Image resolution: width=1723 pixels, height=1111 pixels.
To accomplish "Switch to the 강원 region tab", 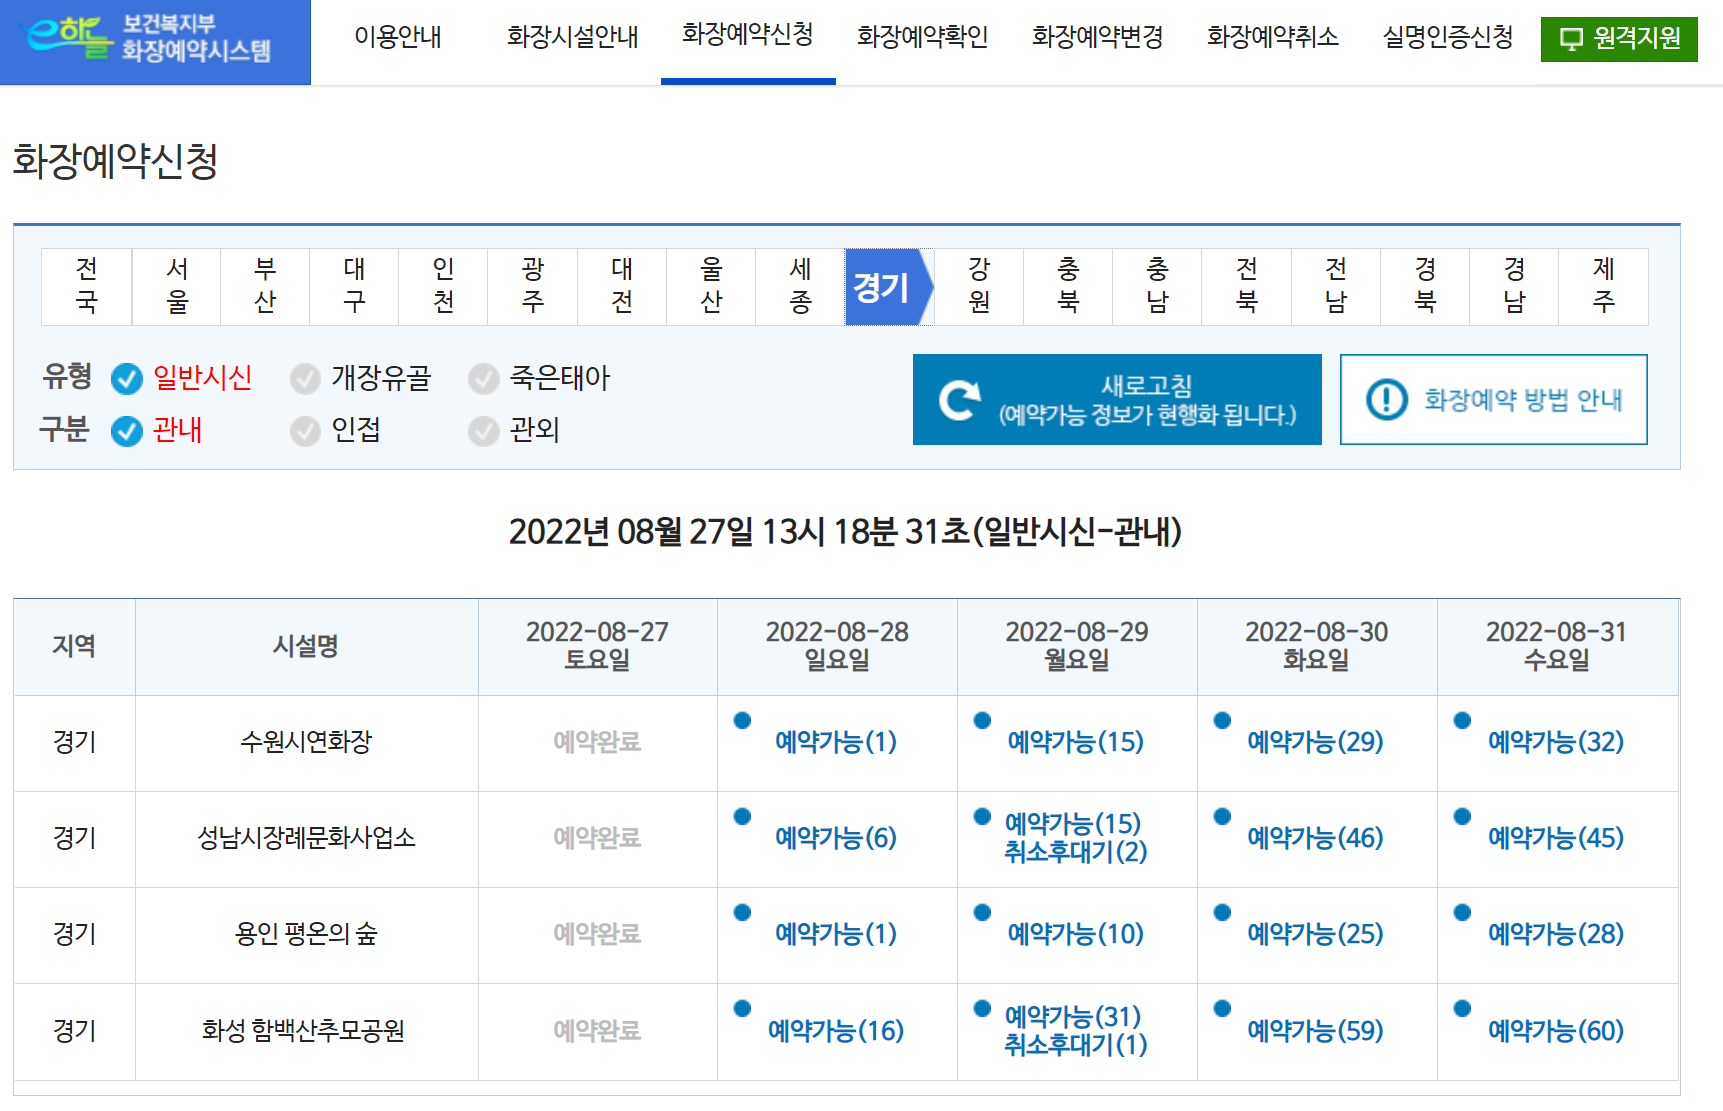I will (979, 286).
